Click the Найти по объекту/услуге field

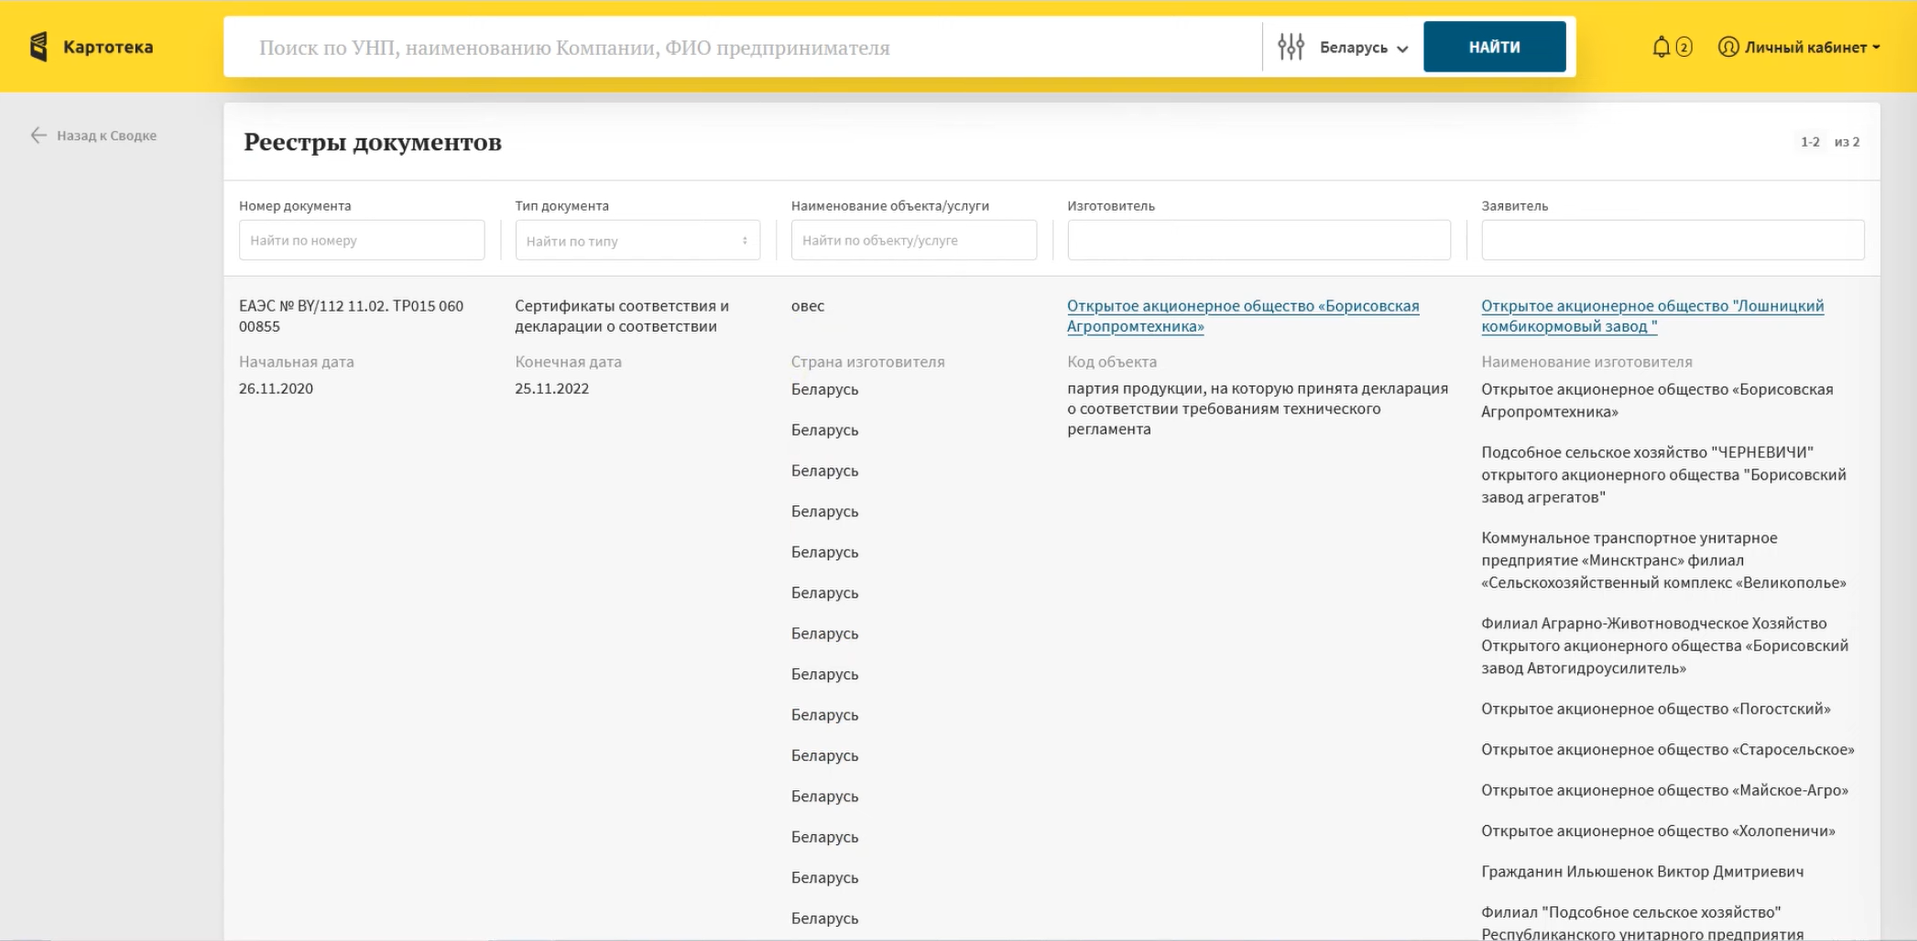pyautogui.click(x=913, y=240)
